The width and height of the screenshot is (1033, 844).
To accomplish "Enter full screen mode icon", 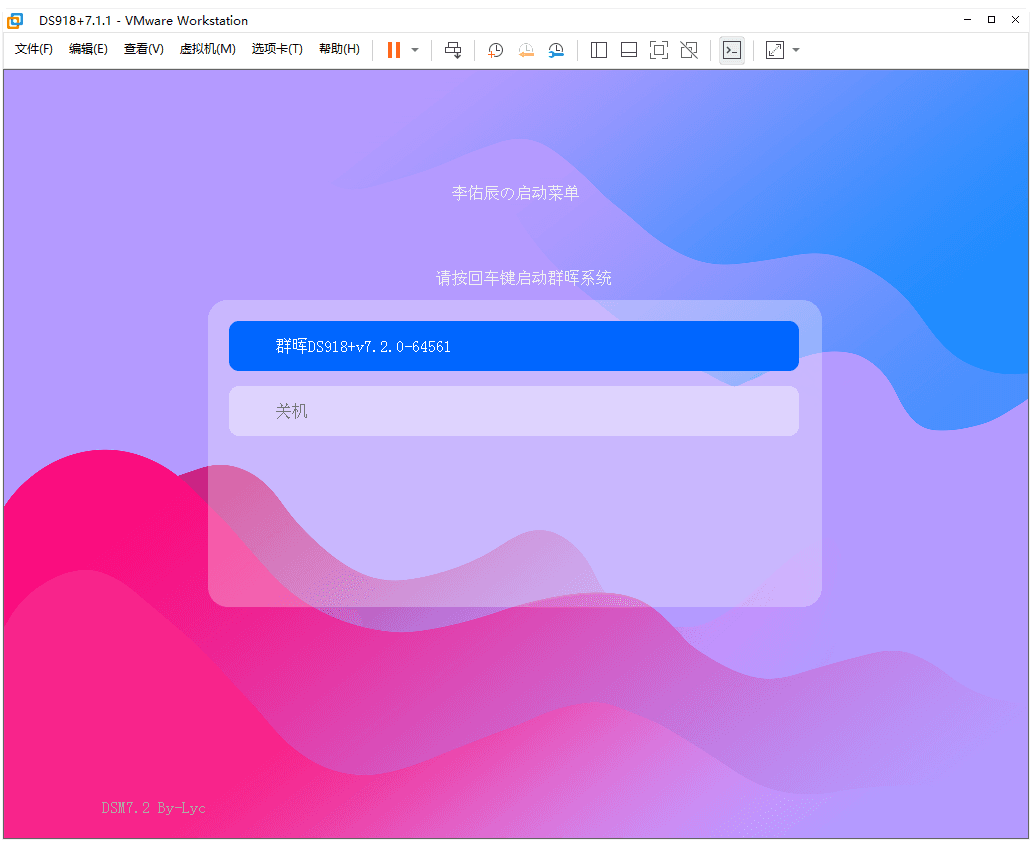I will 659,50.
